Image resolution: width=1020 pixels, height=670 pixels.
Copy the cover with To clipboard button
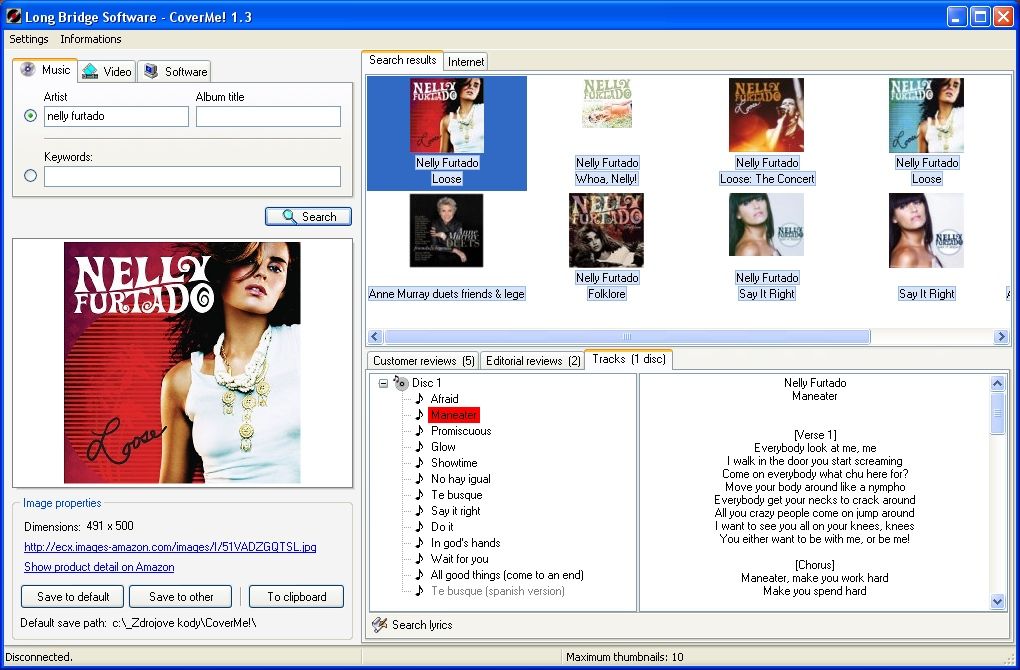297,596
